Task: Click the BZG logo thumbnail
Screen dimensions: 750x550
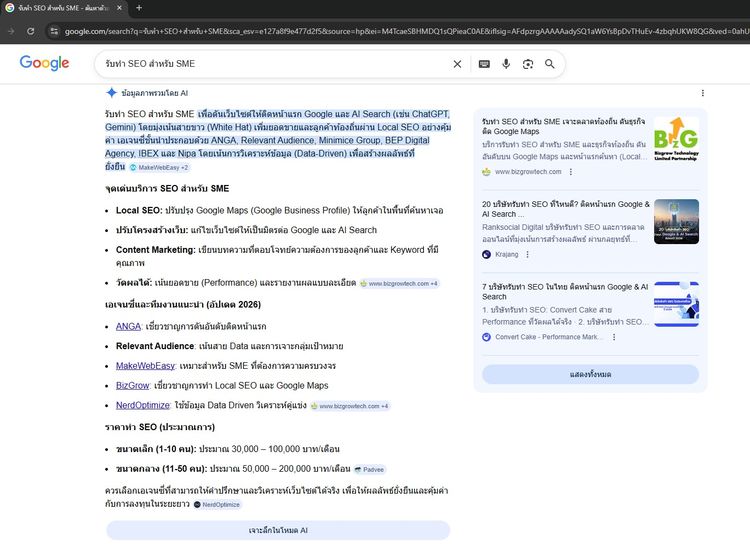Action: tap(676, 139)
